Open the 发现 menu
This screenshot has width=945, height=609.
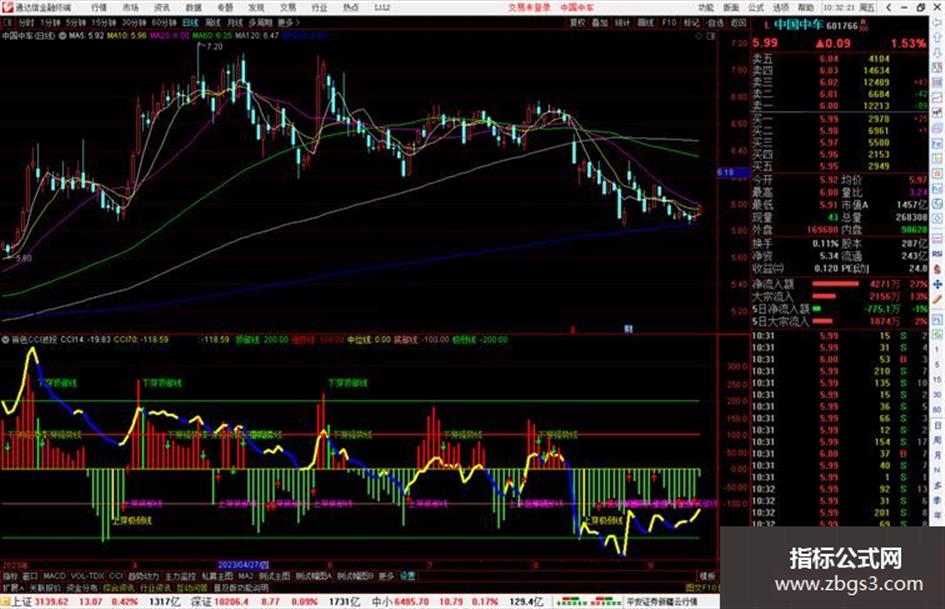[256, 7]
